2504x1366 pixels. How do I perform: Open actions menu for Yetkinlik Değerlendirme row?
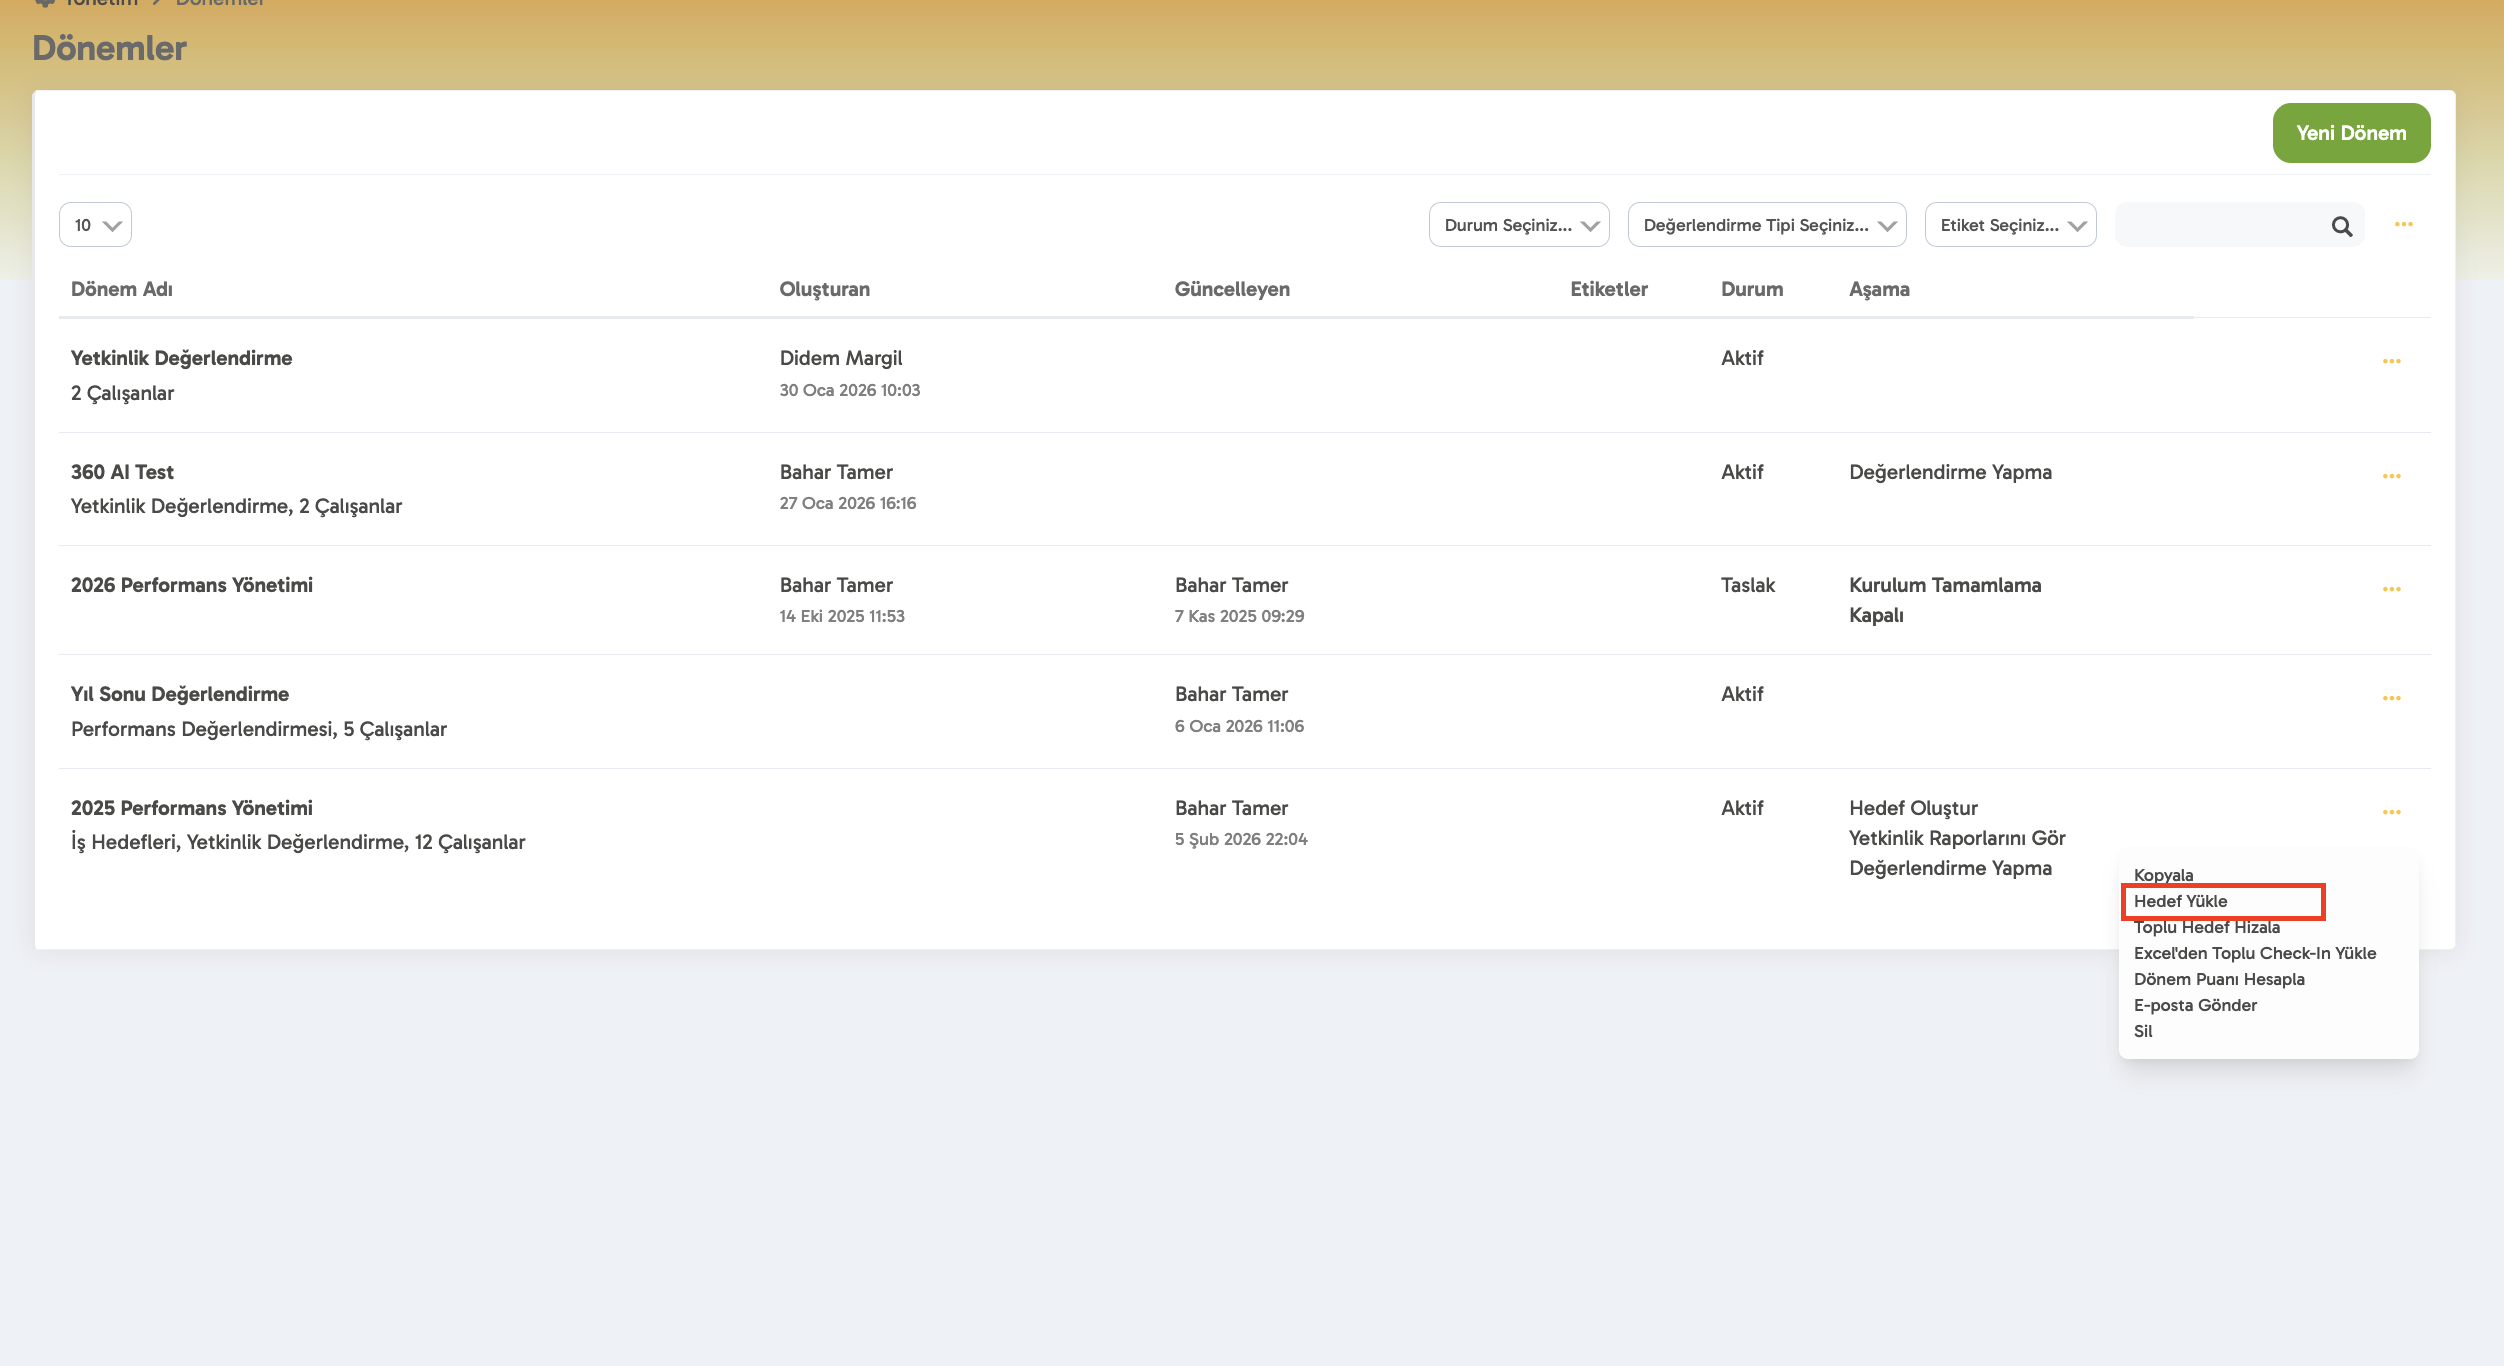(x=2391, y=361)
